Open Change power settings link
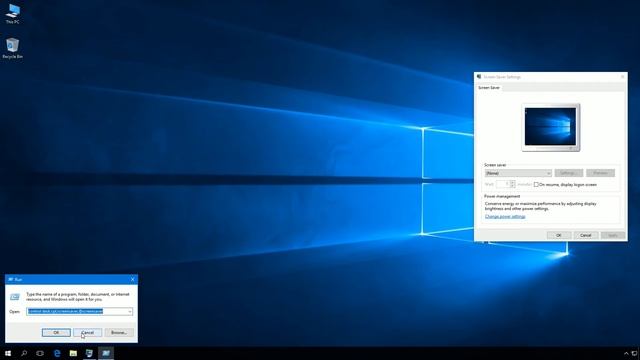Image resolution: width=640 pixels, height=360 pixels. click(x=505, y=216)
